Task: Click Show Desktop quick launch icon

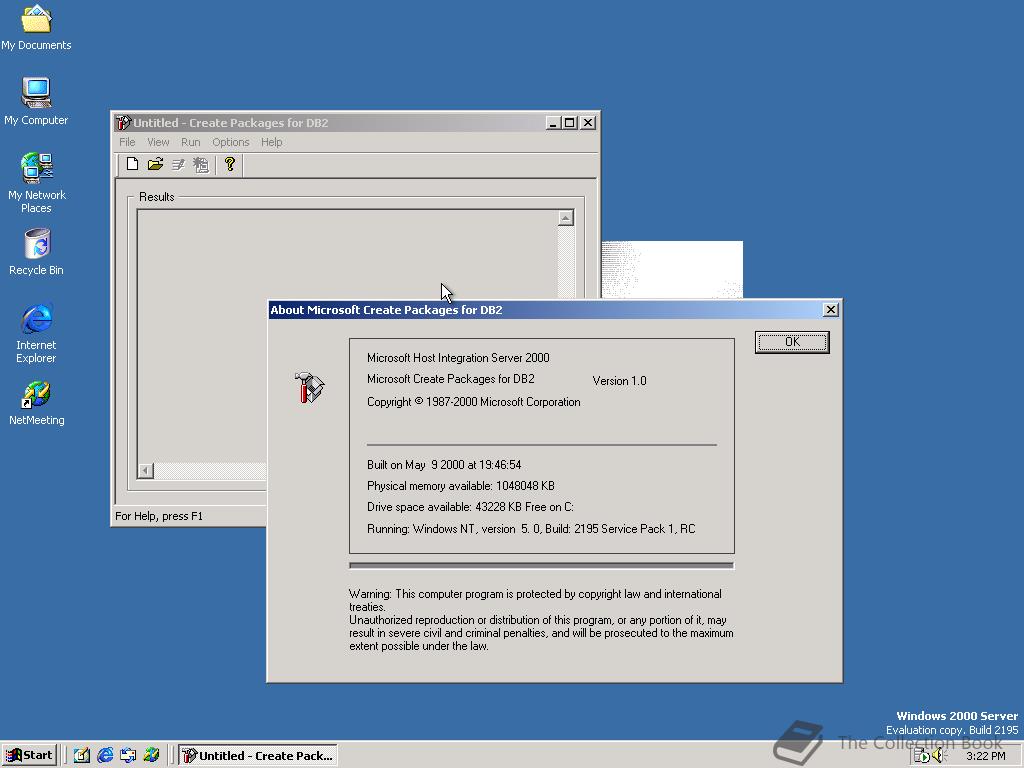Action: [82, 756]
